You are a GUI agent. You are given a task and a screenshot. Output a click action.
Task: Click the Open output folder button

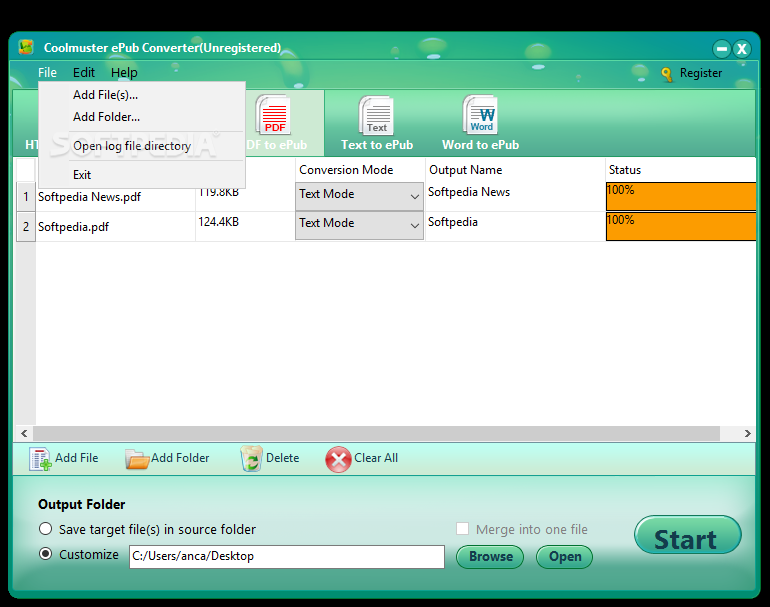[x=564, y=557]
